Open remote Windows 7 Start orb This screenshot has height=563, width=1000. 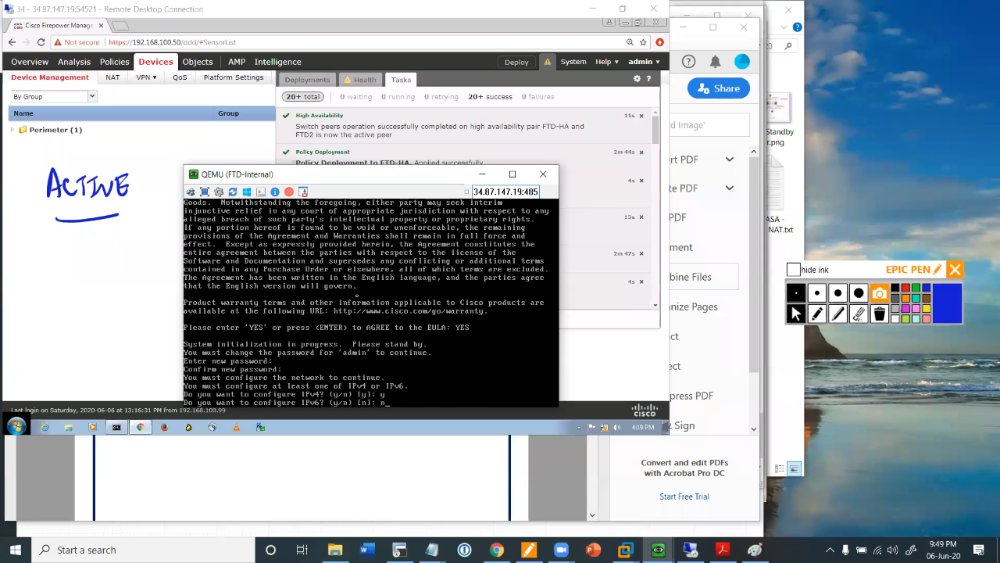(16, 427)
